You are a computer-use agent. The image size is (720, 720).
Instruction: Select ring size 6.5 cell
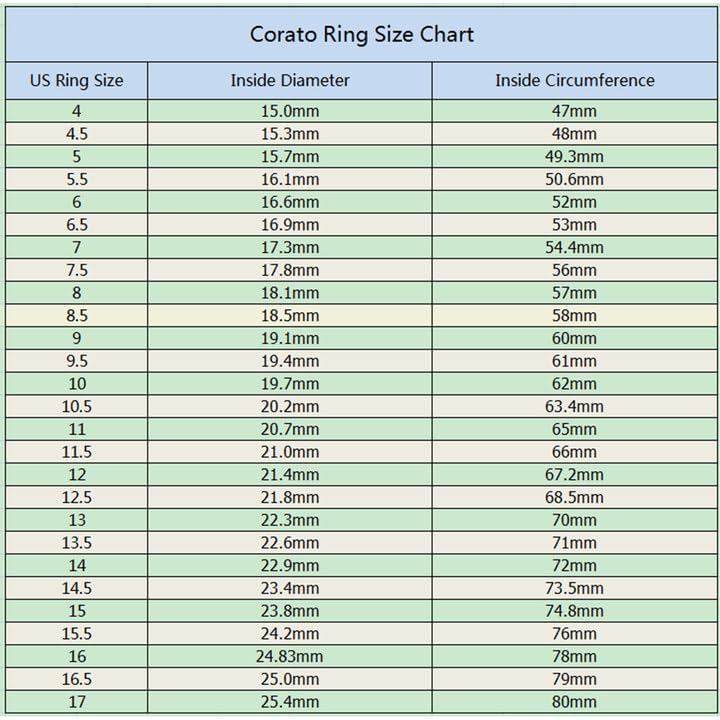[77, 225]
